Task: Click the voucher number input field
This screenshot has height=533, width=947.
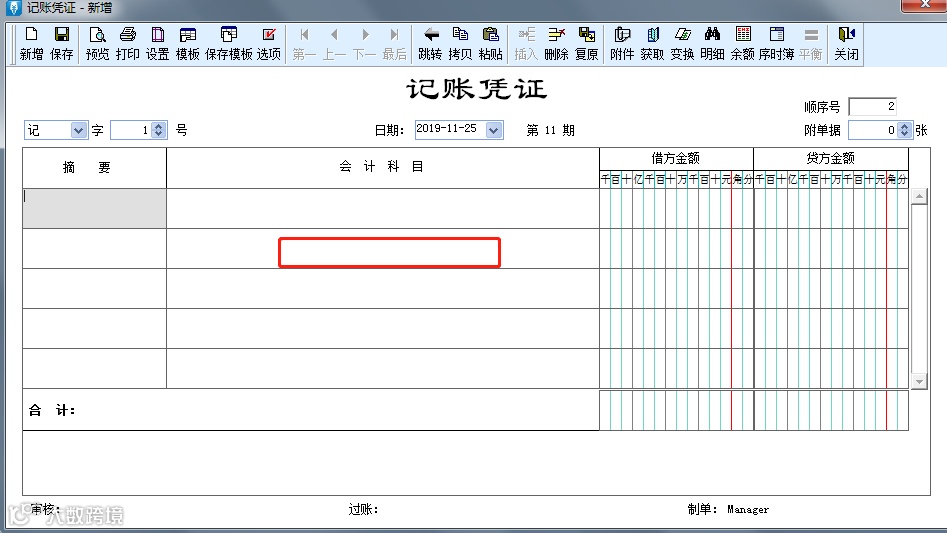Action: click(131, 130)
